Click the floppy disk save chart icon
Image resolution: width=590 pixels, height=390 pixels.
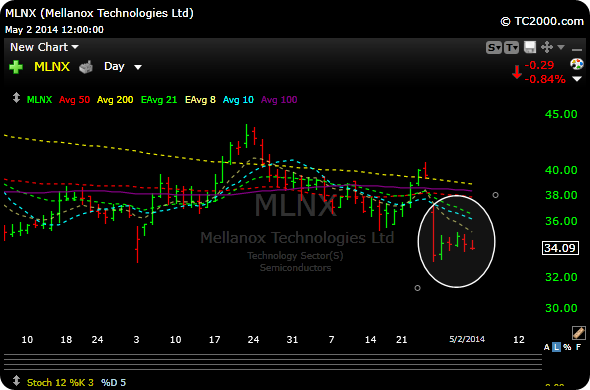[x=530, y=47]
